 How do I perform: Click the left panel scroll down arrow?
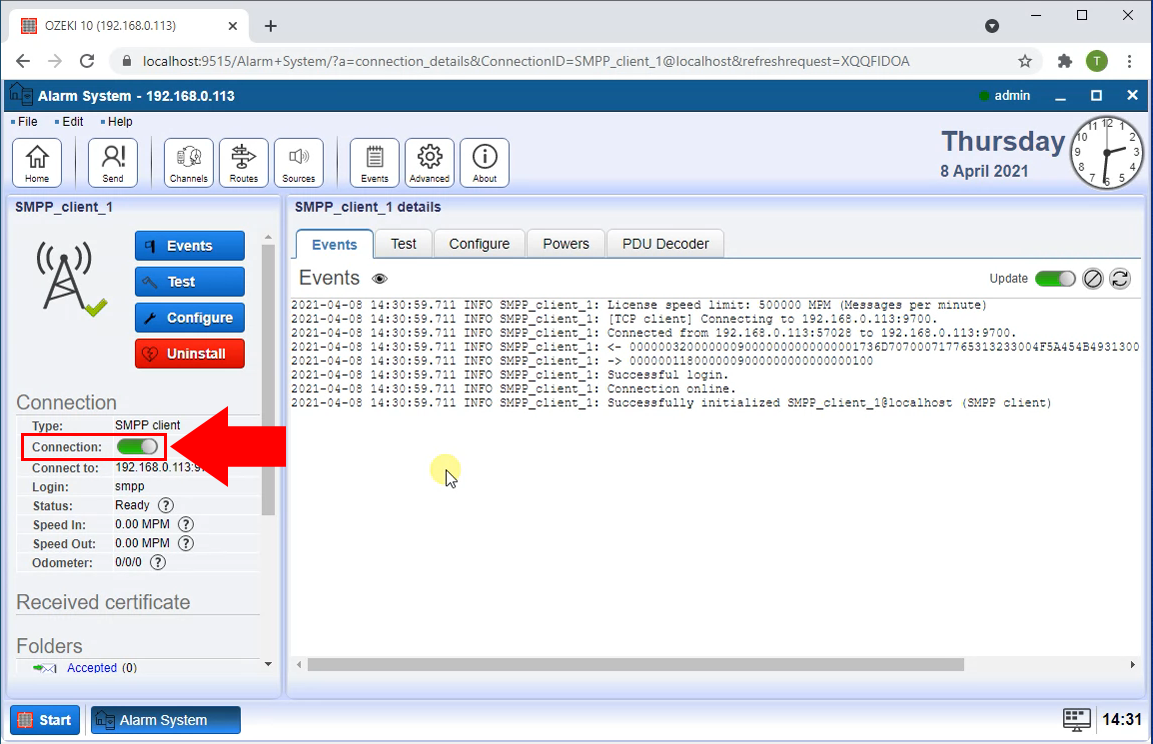[268, 664]
